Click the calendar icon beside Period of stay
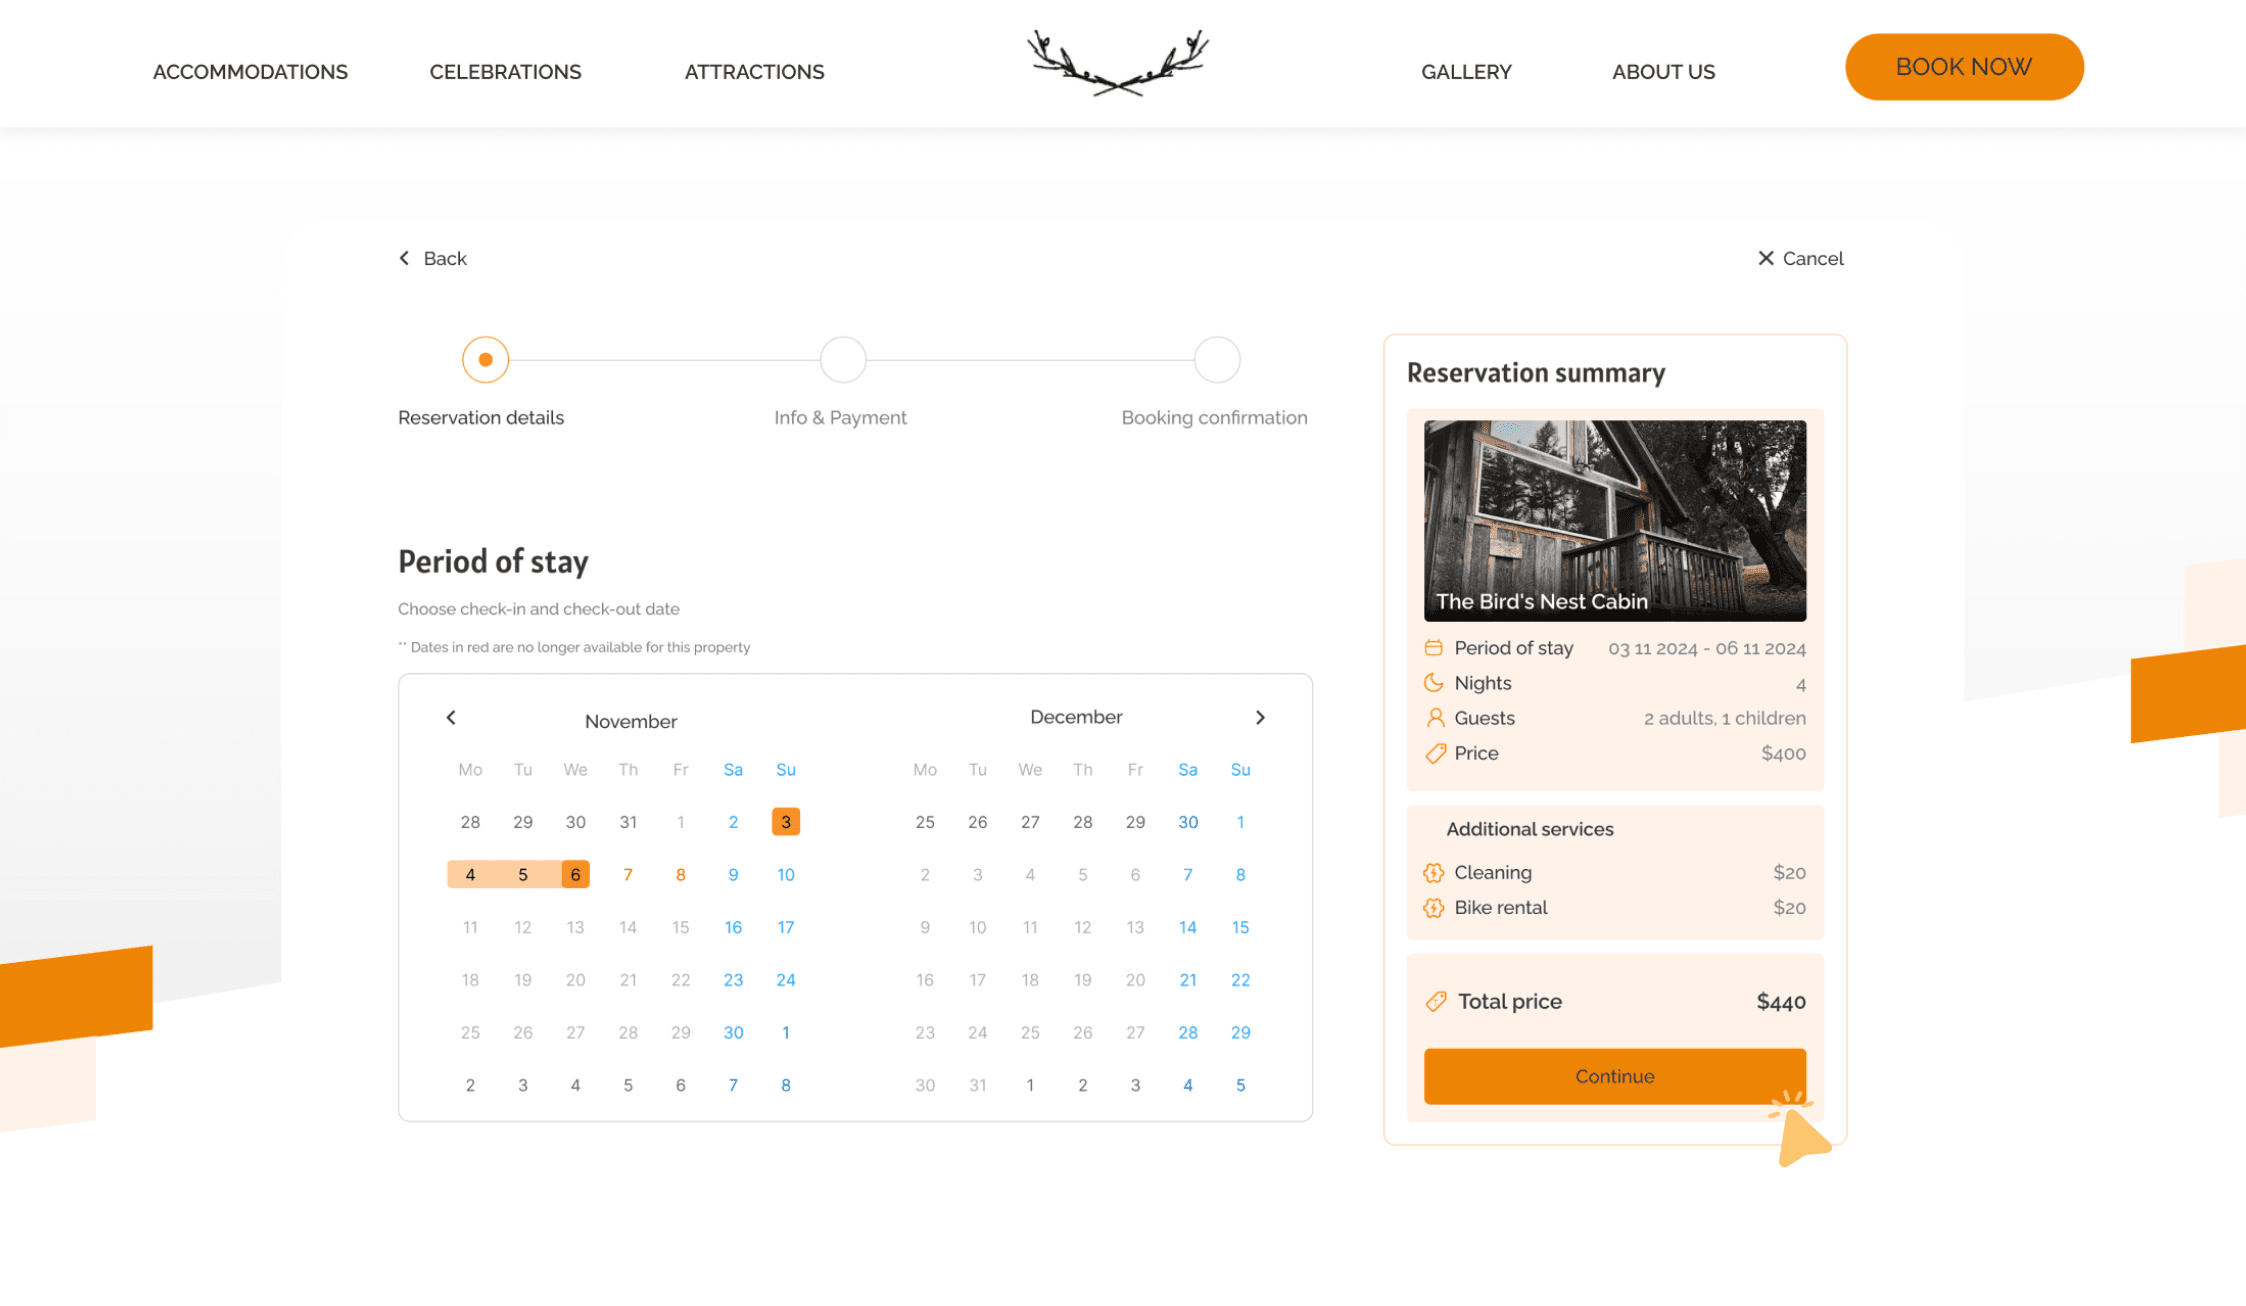 [1434, 648]
